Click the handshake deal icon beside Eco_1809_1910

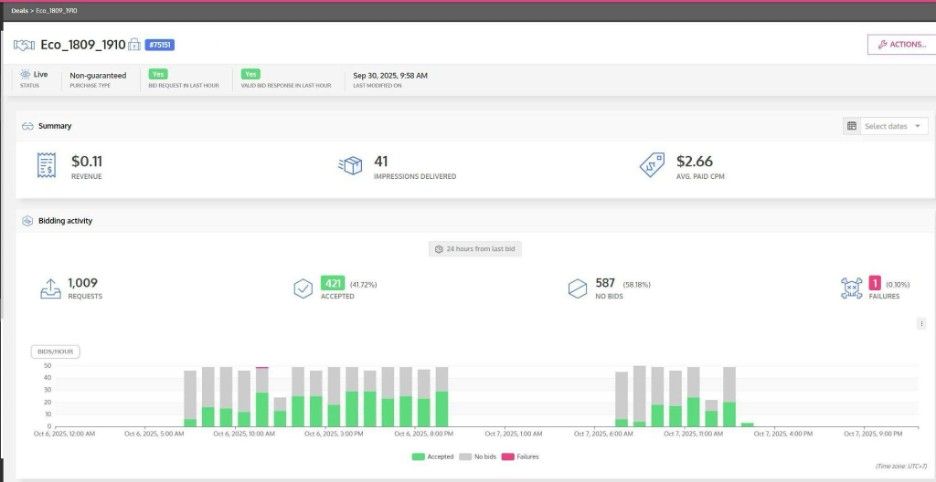[24, 45]
